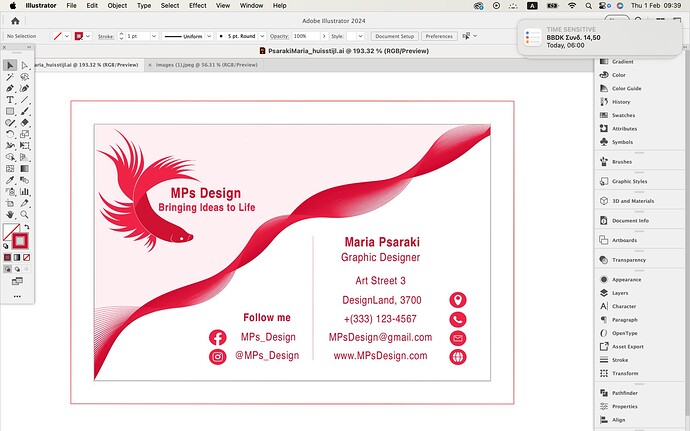Select the Eyedropper tool
This screenshot has height=431, width=690.
tap(10, 180)
